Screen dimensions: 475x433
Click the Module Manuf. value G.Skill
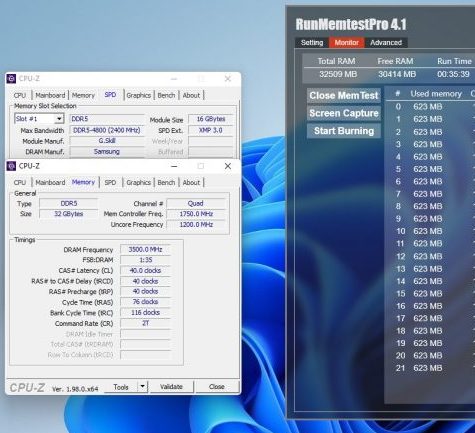pyautogui.click(x=107, y=141)
